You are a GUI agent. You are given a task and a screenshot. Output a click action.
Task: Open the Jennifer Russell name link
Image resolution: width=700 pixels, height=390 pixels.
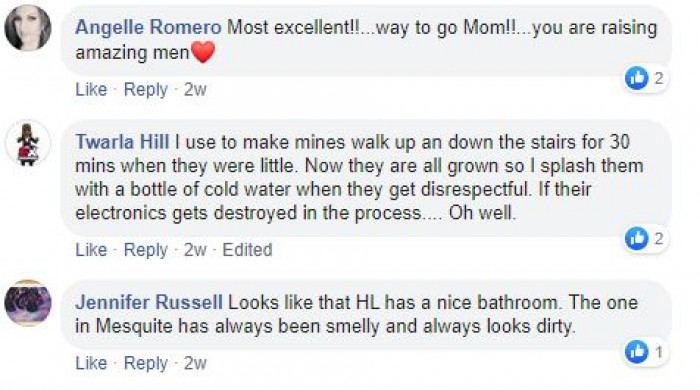tap(149, 303)
